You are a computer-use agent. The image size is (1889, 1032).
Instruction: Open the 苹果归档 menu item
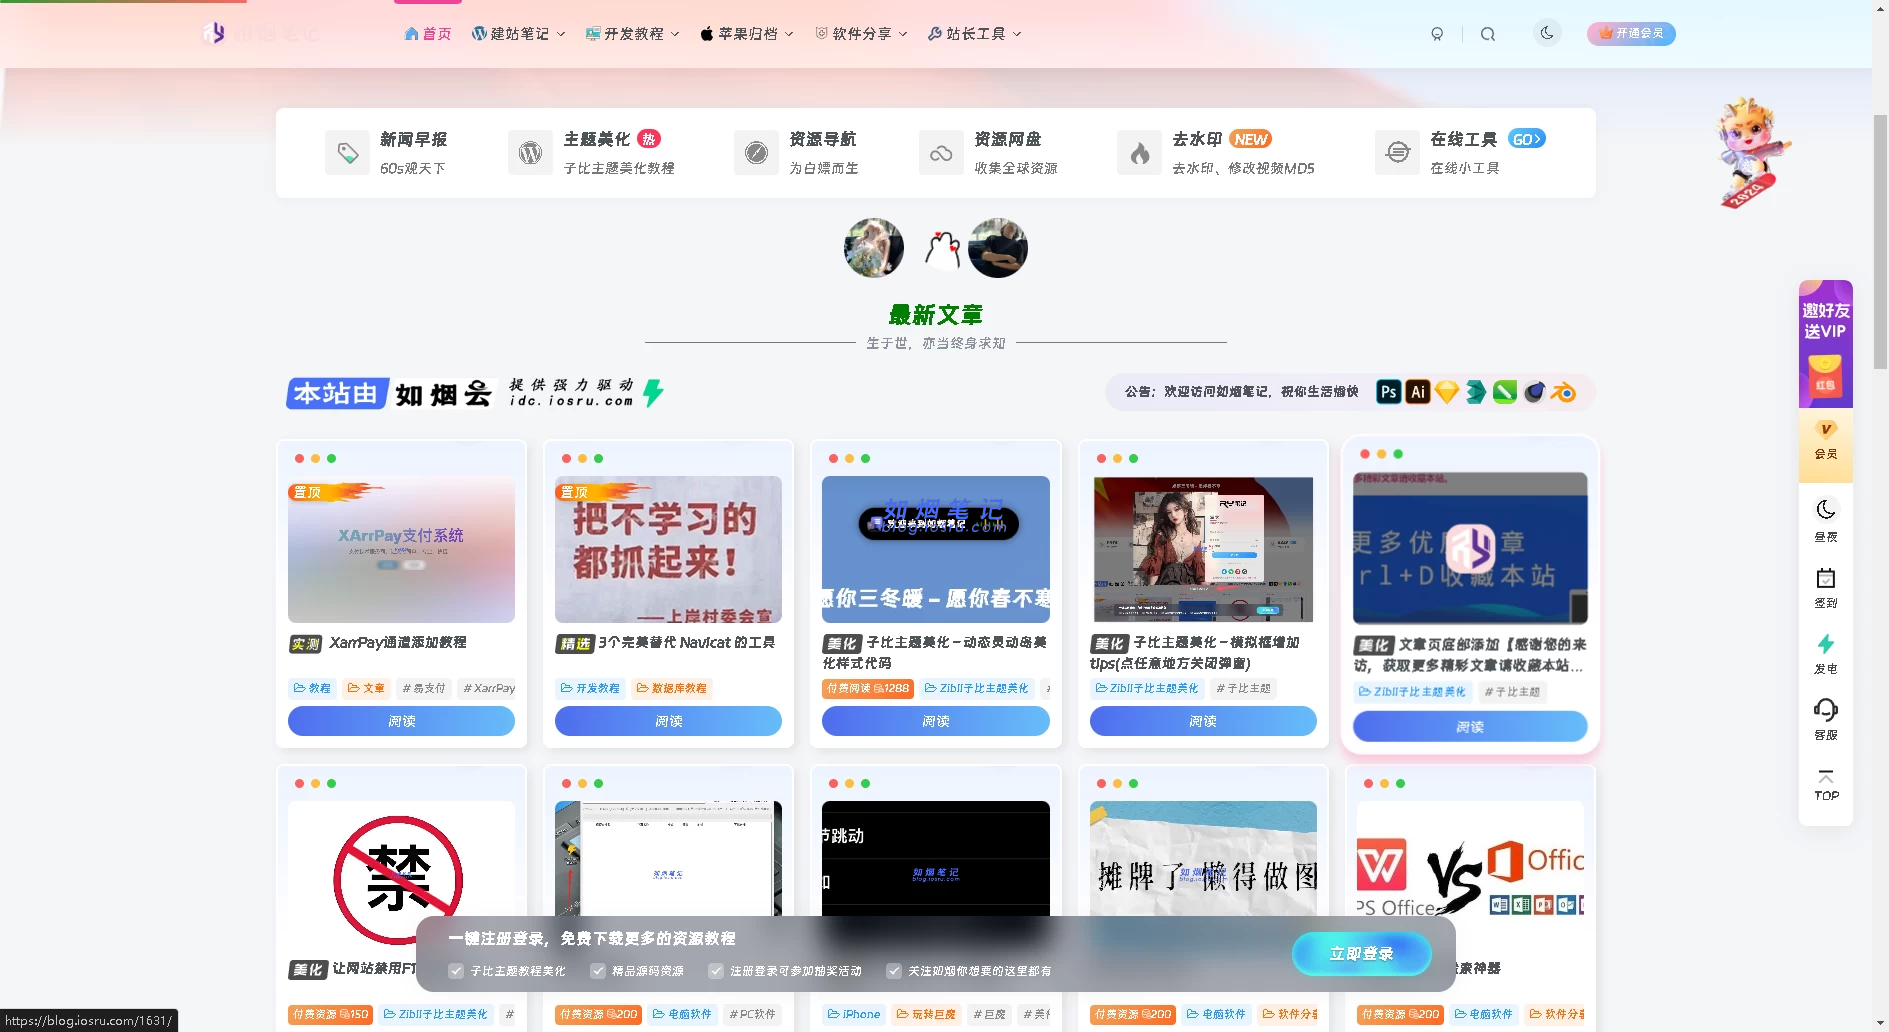coord(746,34)
